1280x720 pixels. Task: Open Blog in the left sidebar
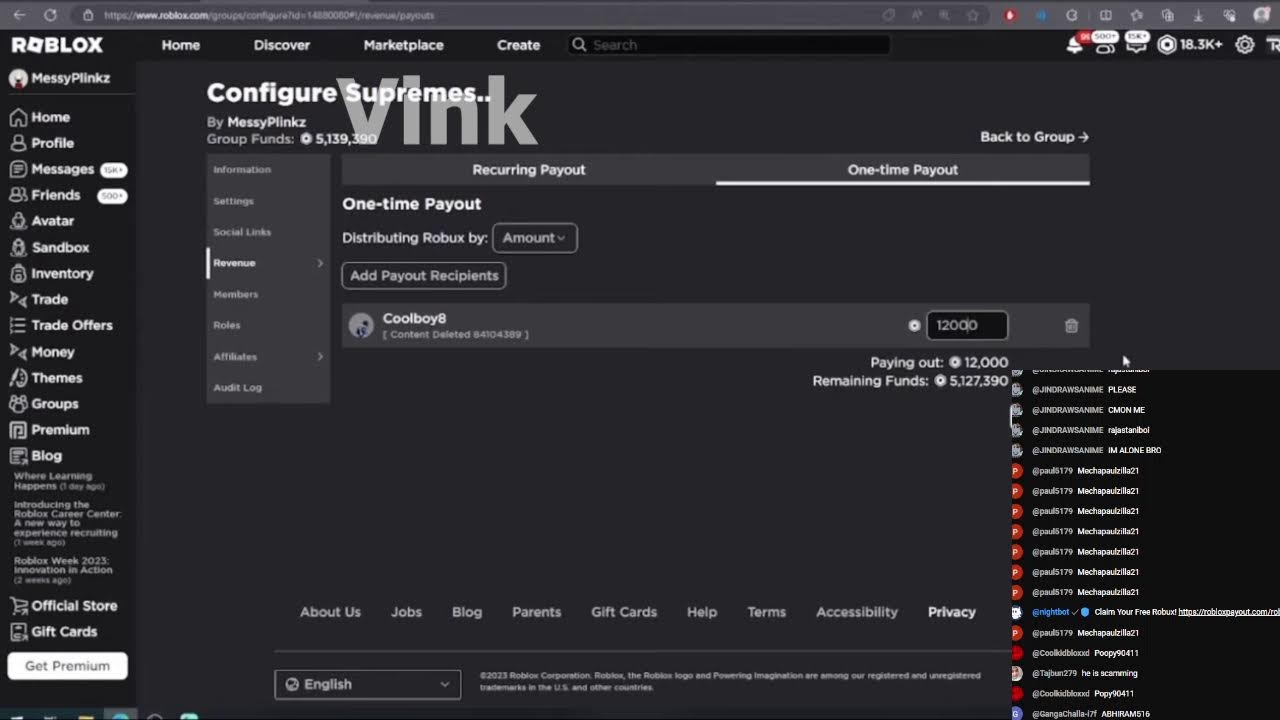[x=35, y=456]
